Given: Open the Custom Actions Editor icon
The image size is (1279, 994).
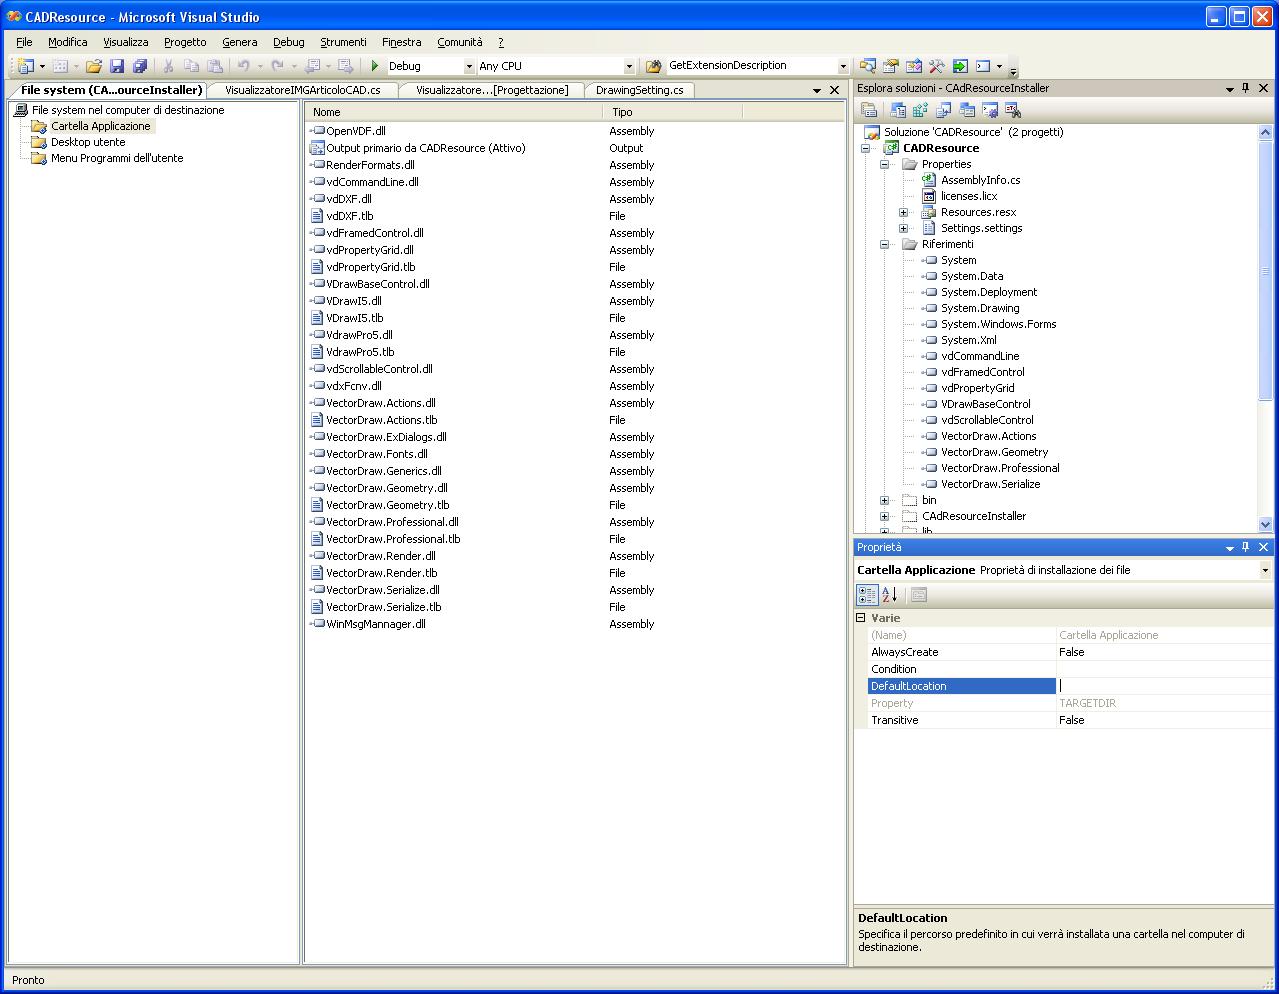Looking at the screenshot, I should [x=990, y=110].
